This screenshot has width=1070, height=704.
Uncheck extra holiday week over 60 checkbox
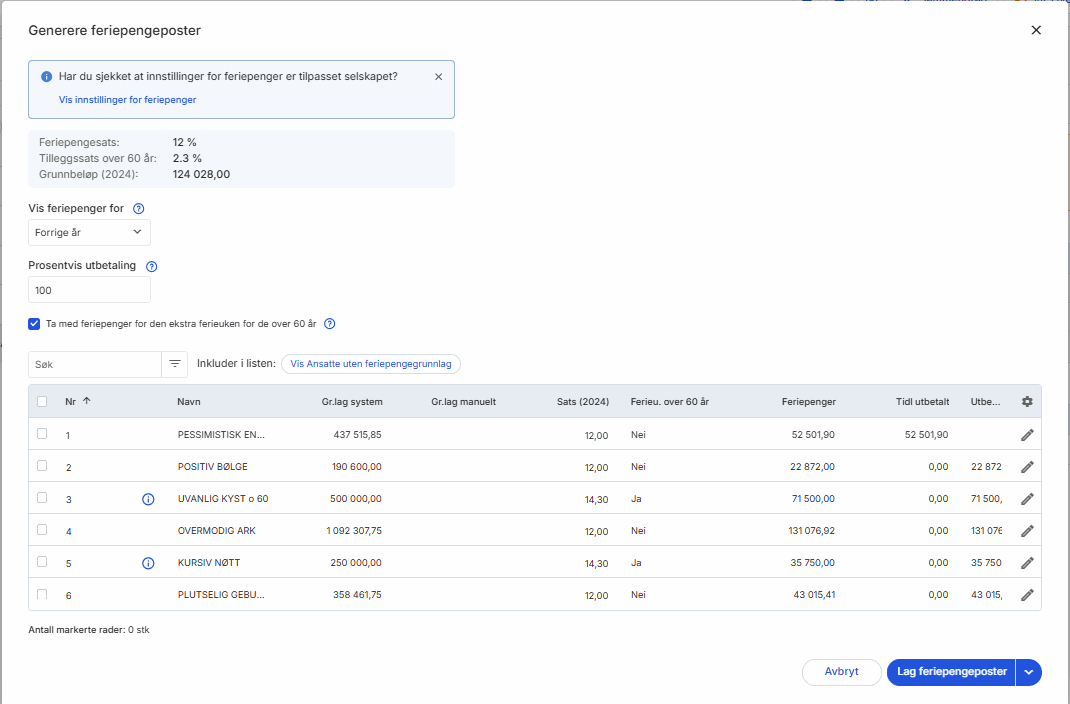click(x=35, y=324)
